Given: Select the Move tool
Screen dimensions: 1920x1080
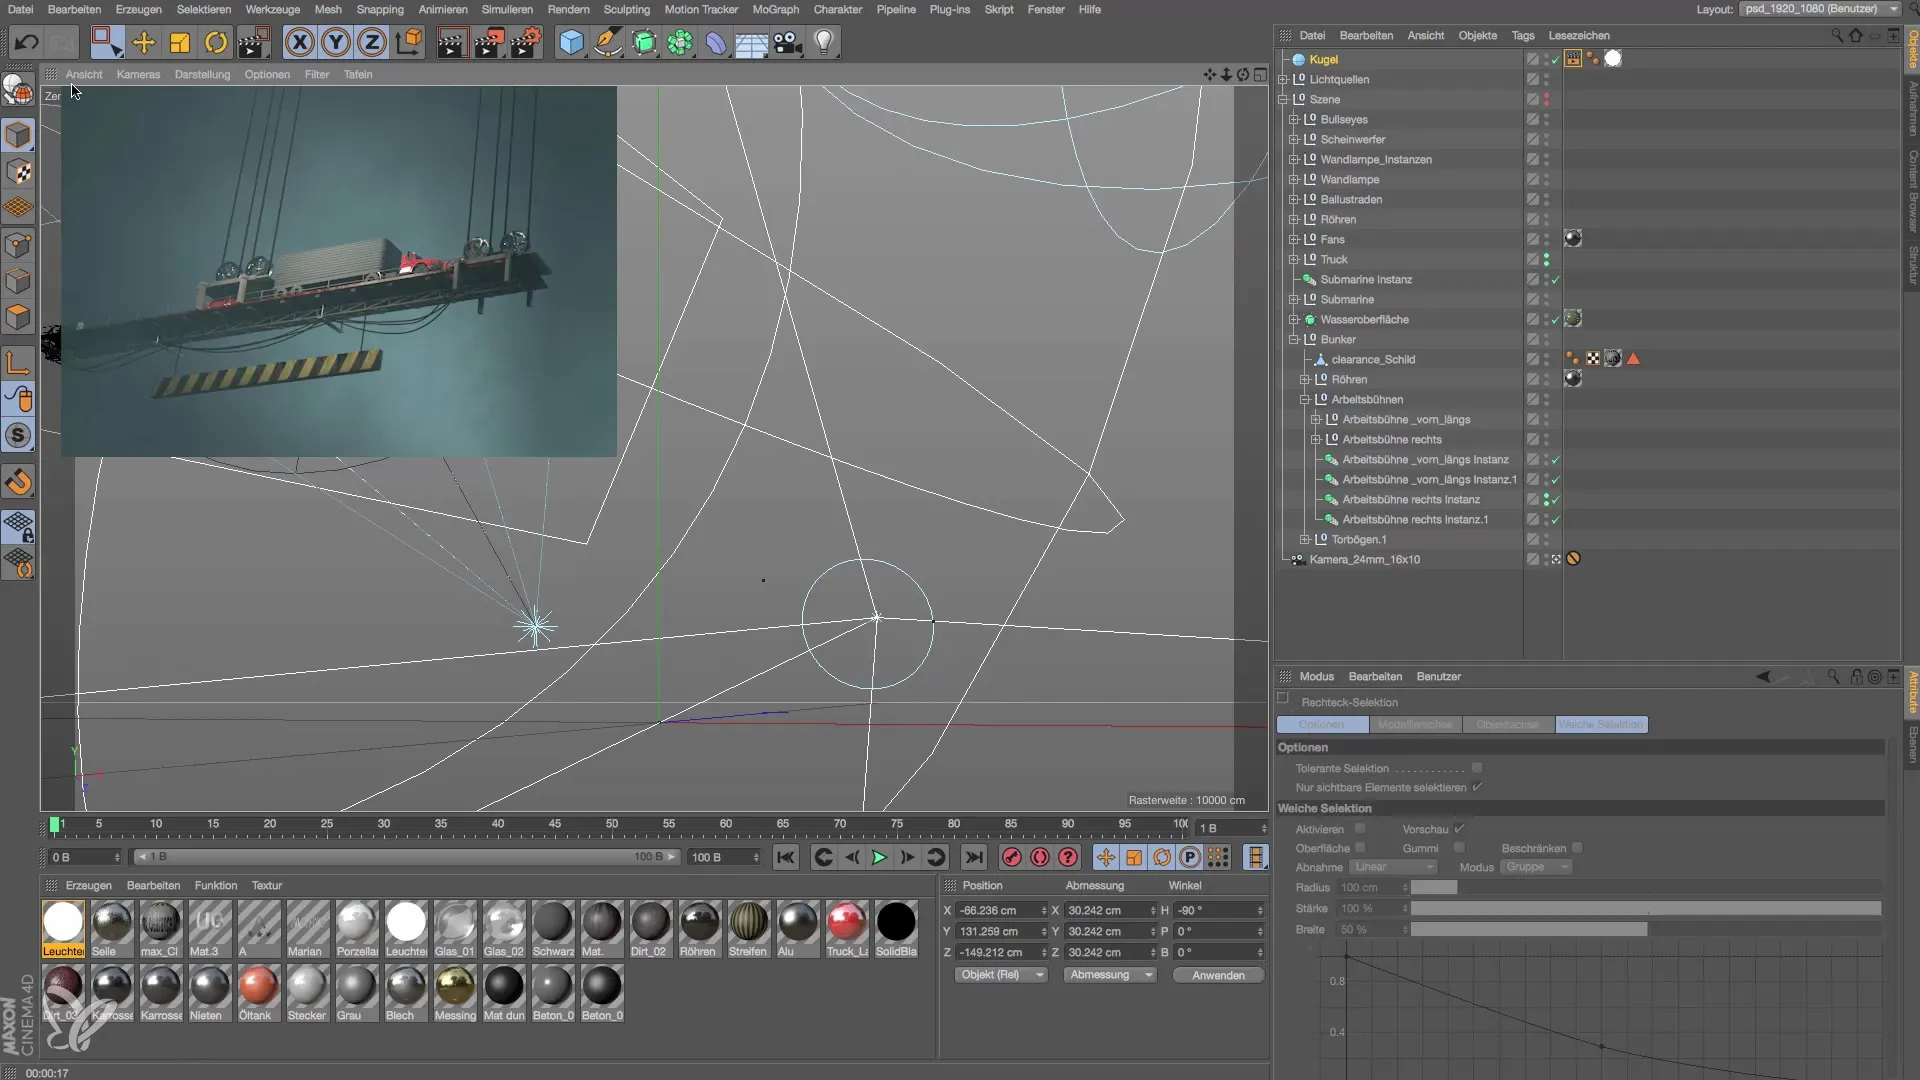Looking at the screenshot, I should 144,42.
